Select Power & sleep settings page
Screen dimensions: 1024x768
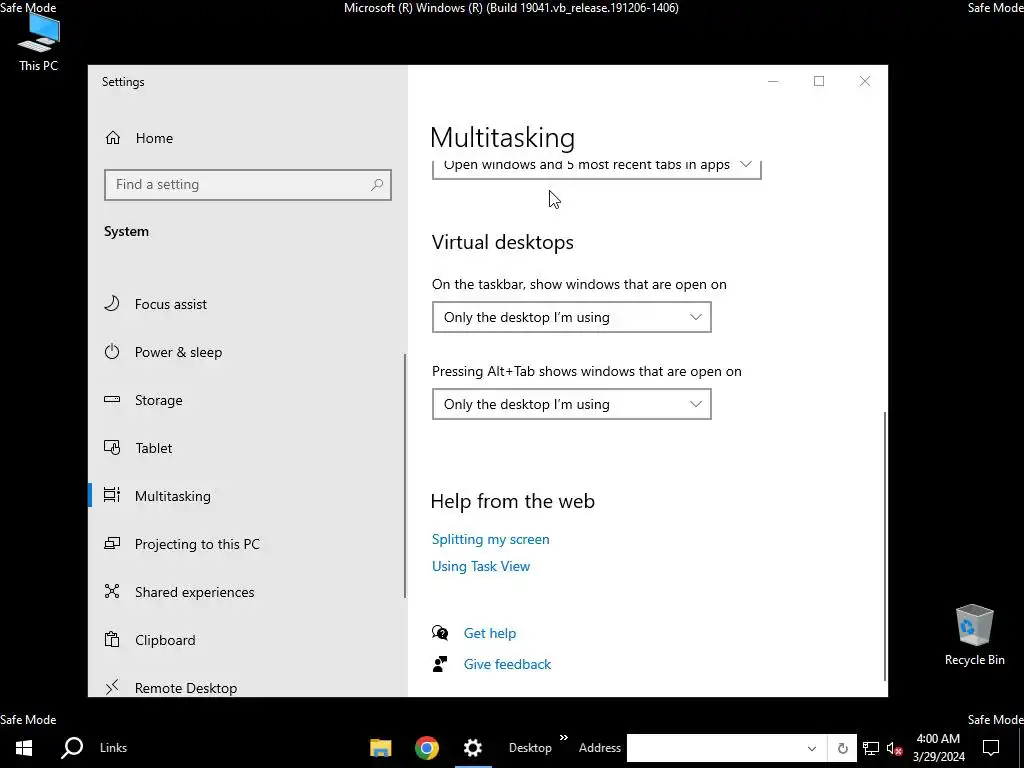(x=248, y=352)
